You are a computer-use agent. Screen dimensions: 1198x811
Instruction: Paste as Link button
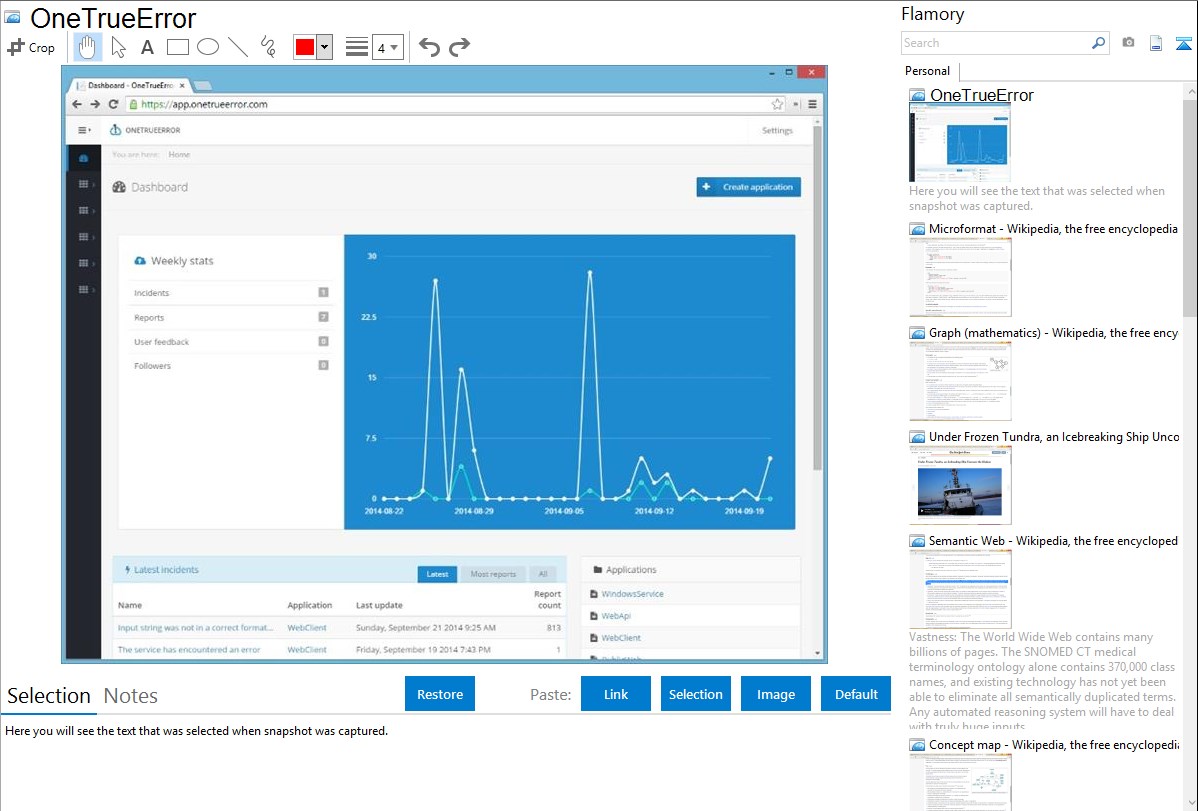point(616,694)
